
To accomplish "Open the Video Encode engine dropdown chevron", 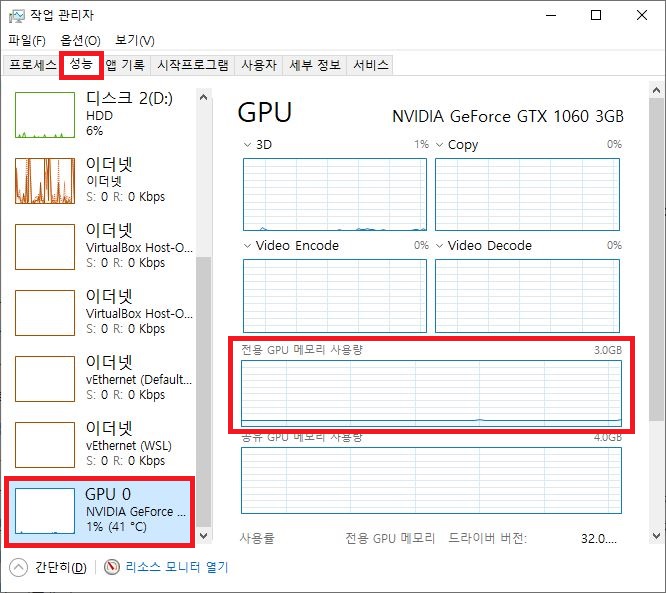I will [x=247, y=246].
